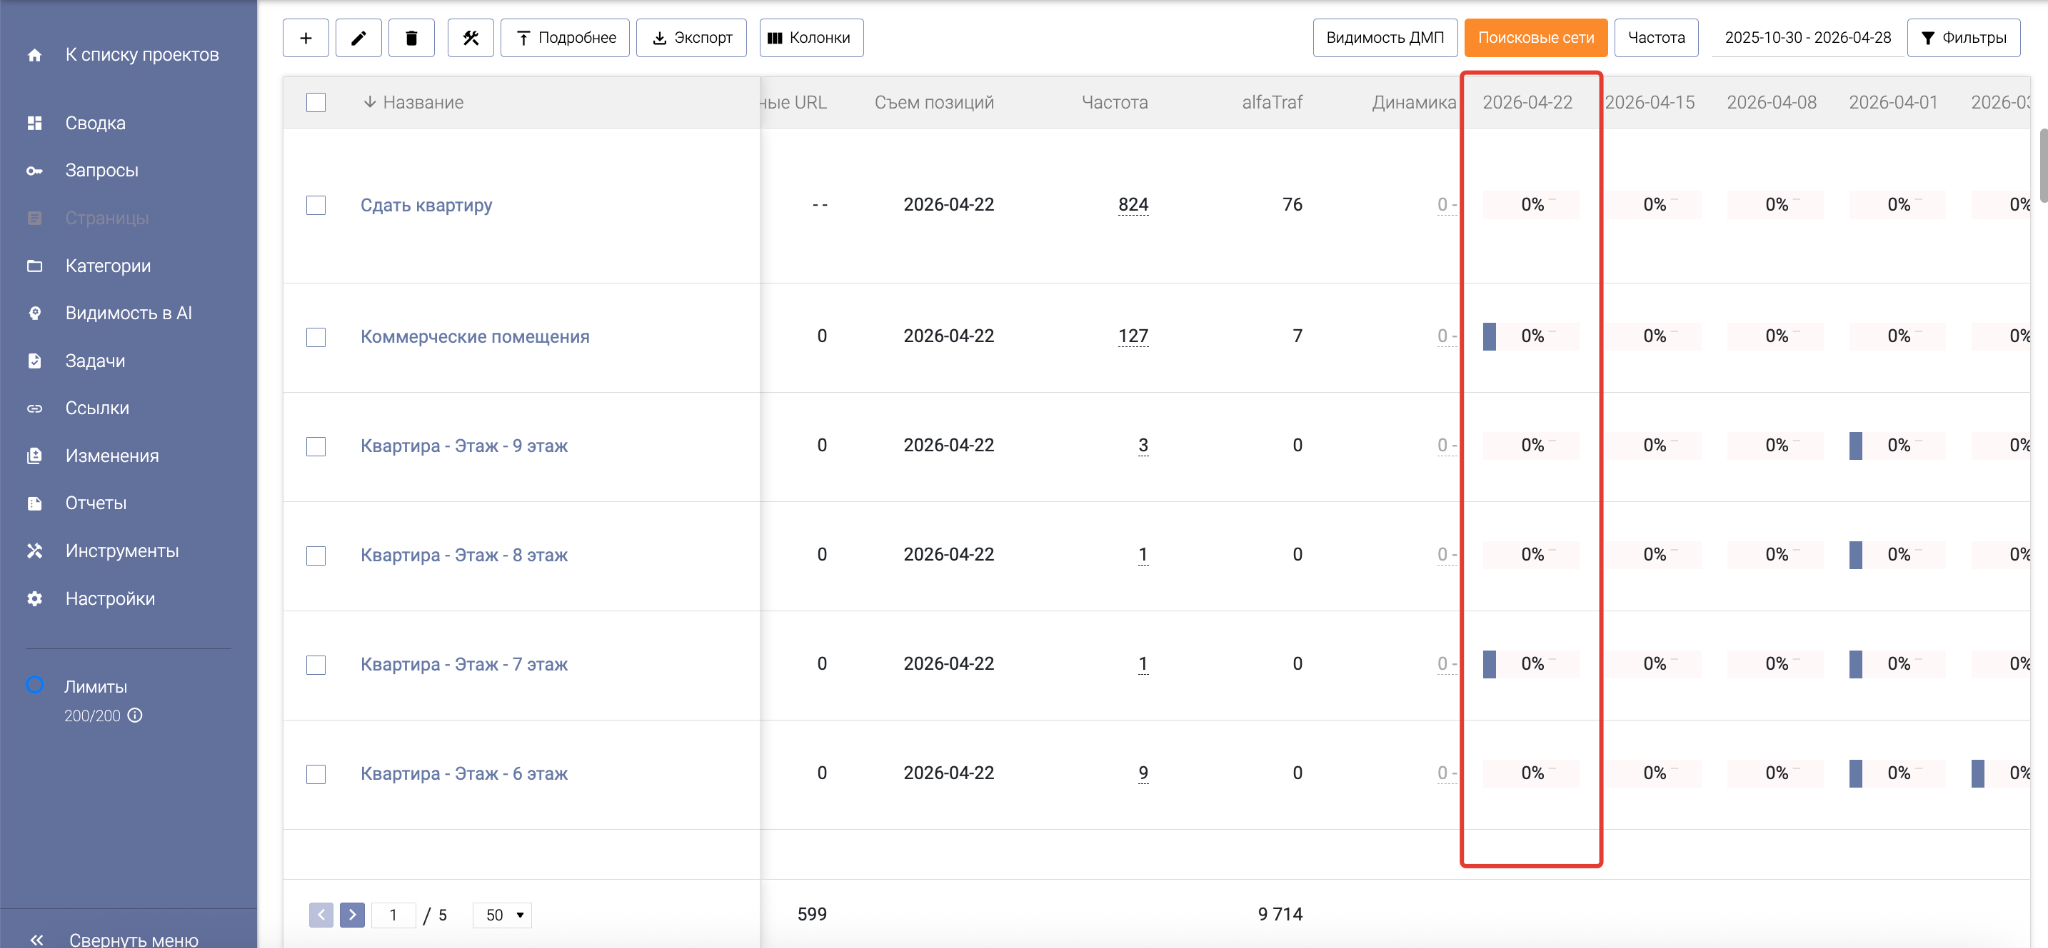
Task: Check the box for Сдать квартиру
Action: pos(316,205)
